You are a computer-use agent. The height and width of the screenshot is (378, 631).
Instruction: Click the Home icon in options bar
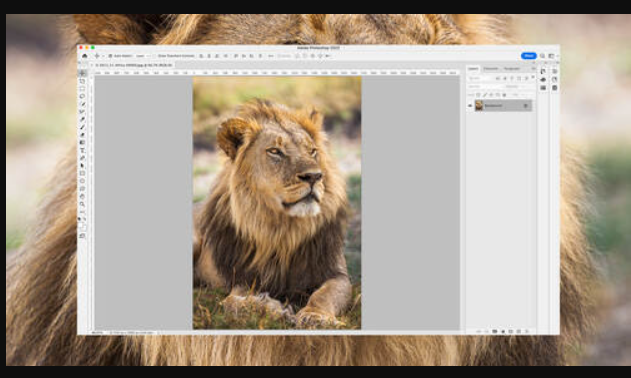[85, 56]
